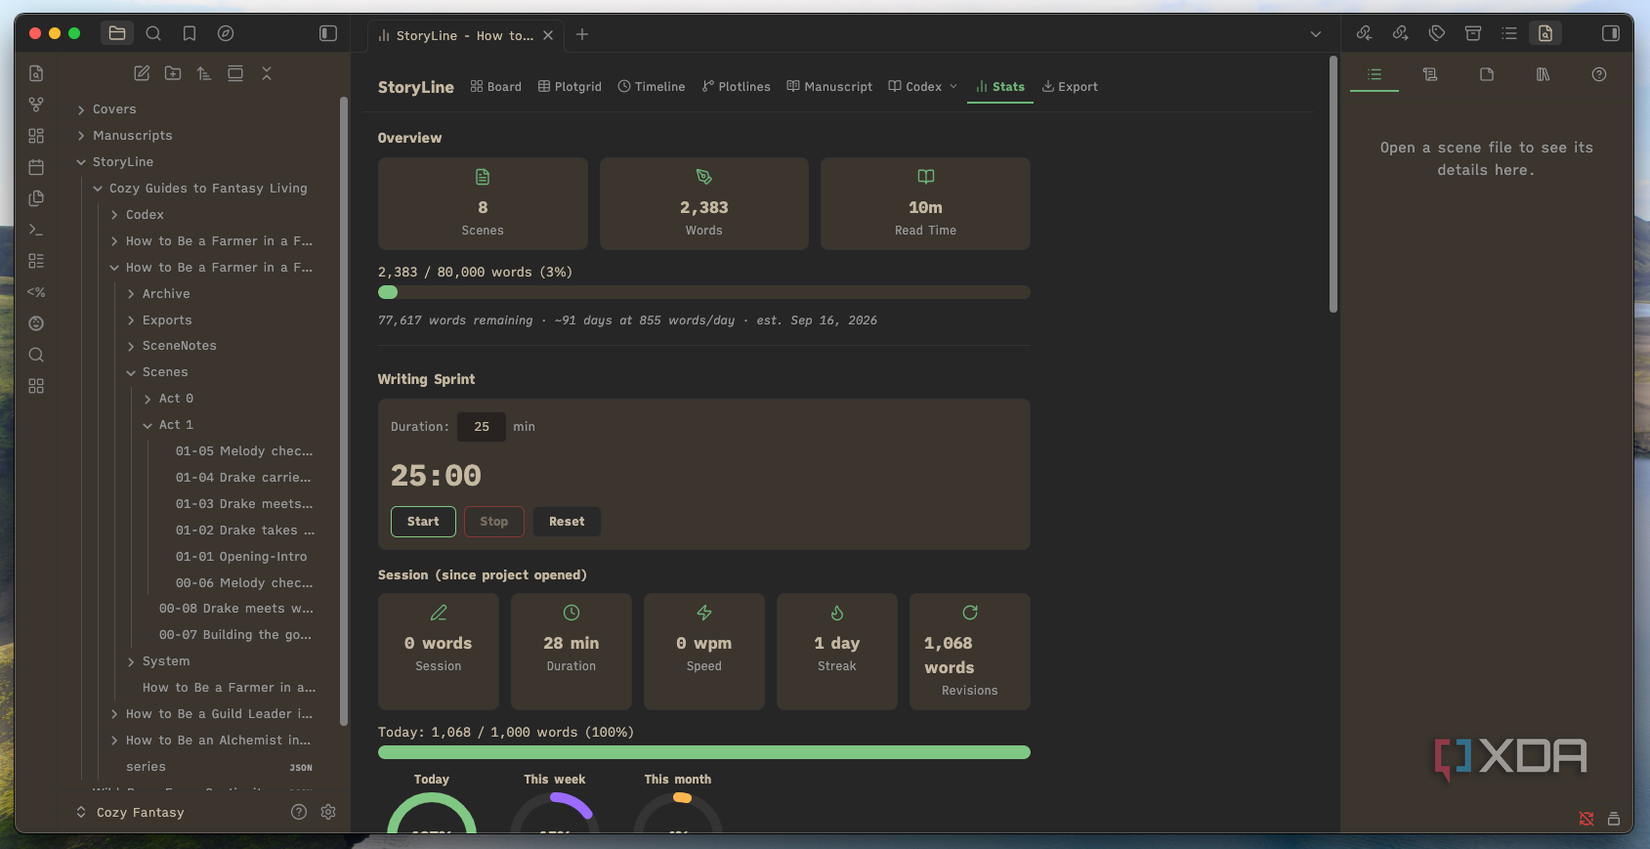Open 01-01 Opening-Intro scene file
Viewport: 1650px width, 849px height.
pos(241,556)
